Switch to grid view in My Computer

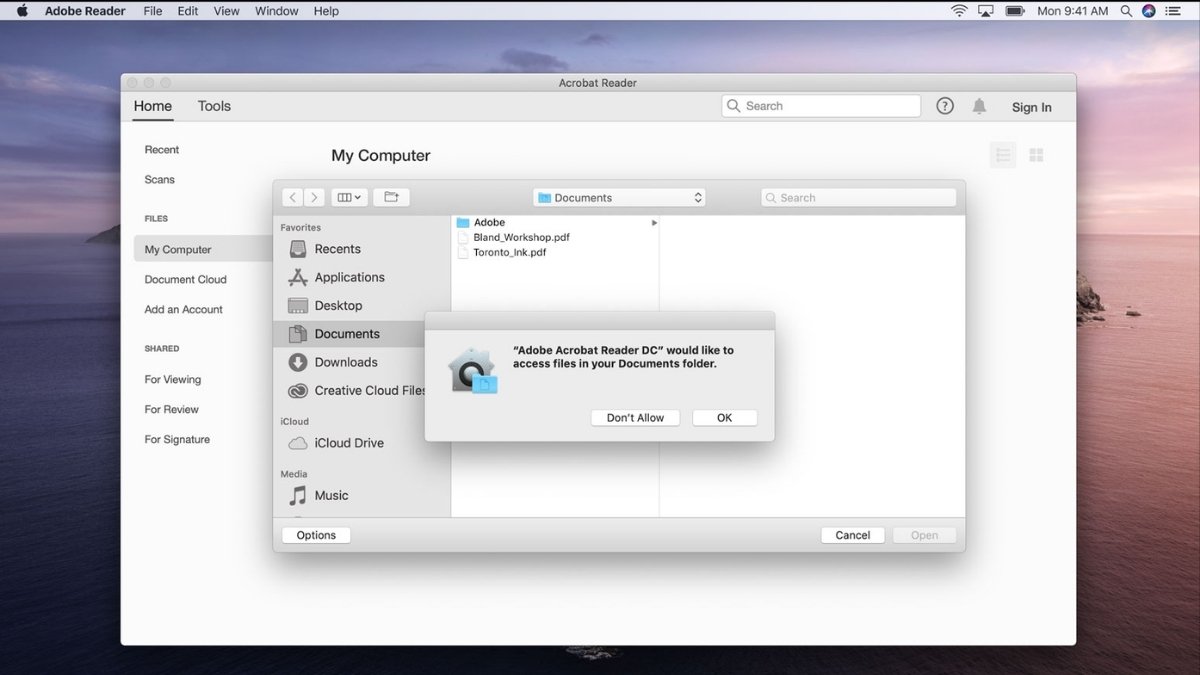click(x=1036, y=155)
